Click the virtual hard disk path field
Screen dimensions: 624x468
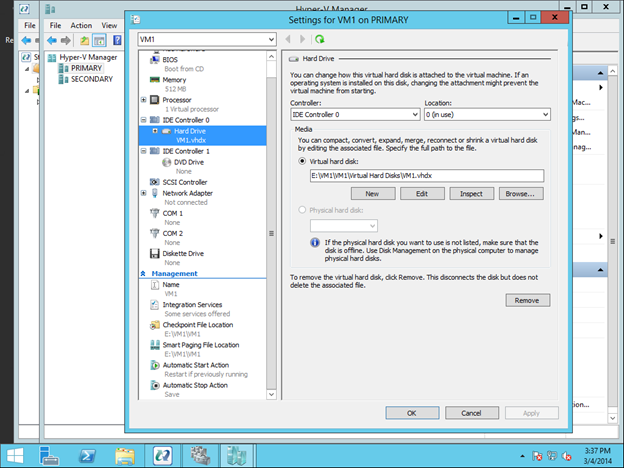pos(426,176)
